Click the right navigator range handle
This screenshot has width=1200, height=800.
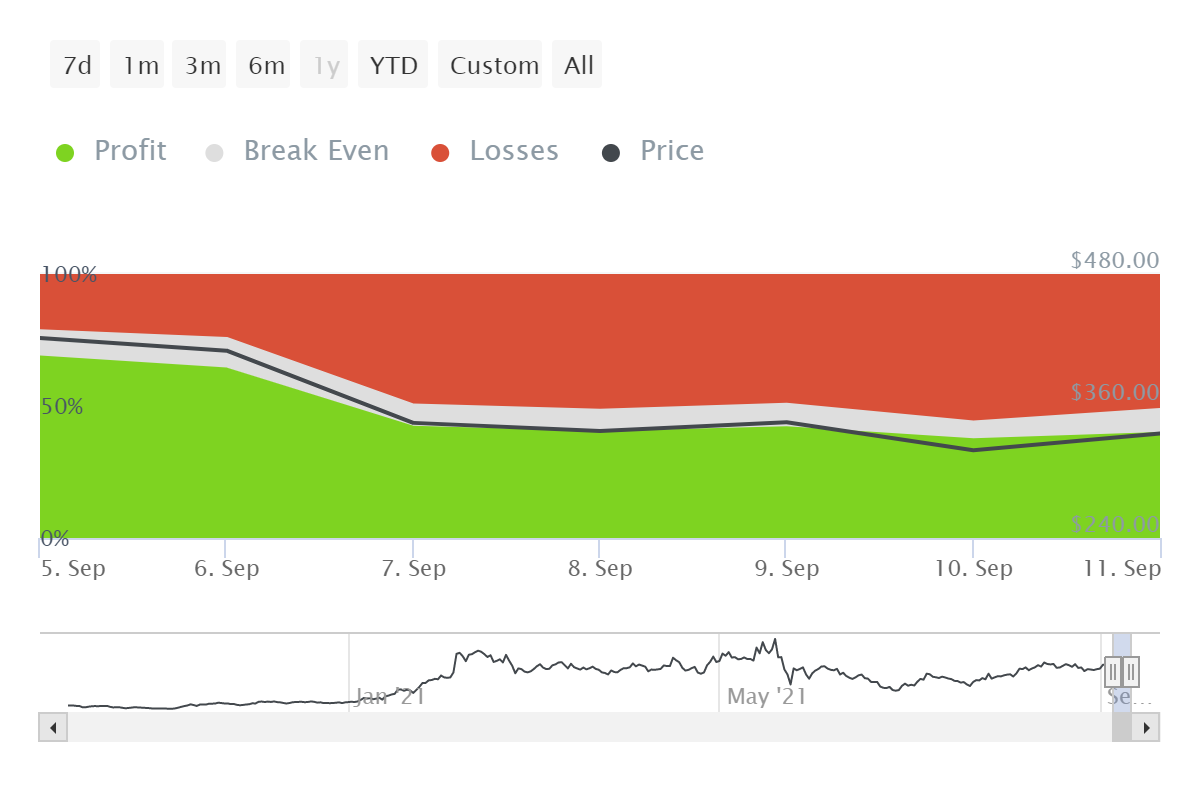click(1131, 671)
